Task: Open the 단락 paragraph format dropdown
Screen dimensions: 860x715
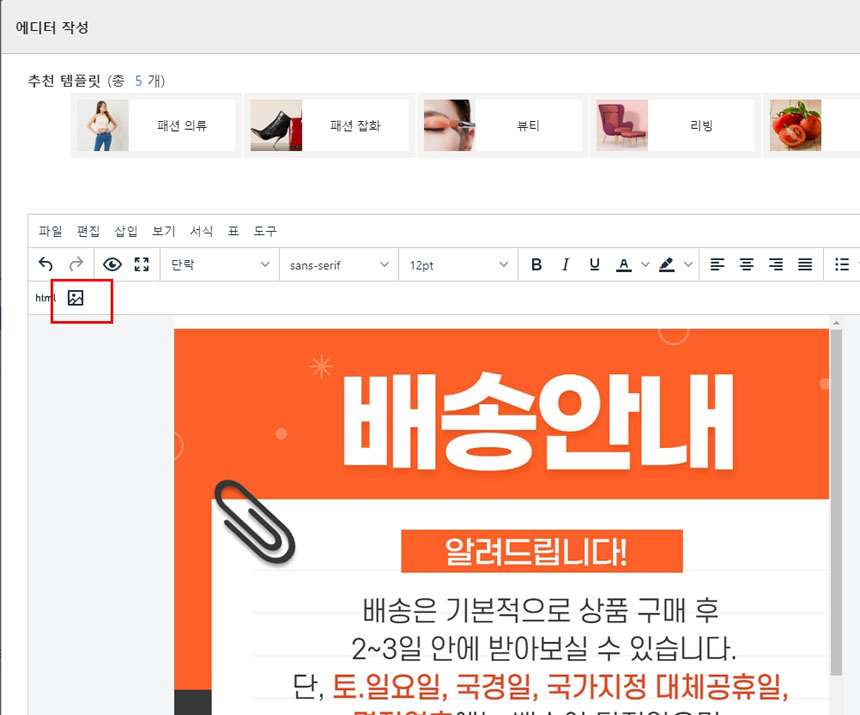Action: [x=220, y=265]
